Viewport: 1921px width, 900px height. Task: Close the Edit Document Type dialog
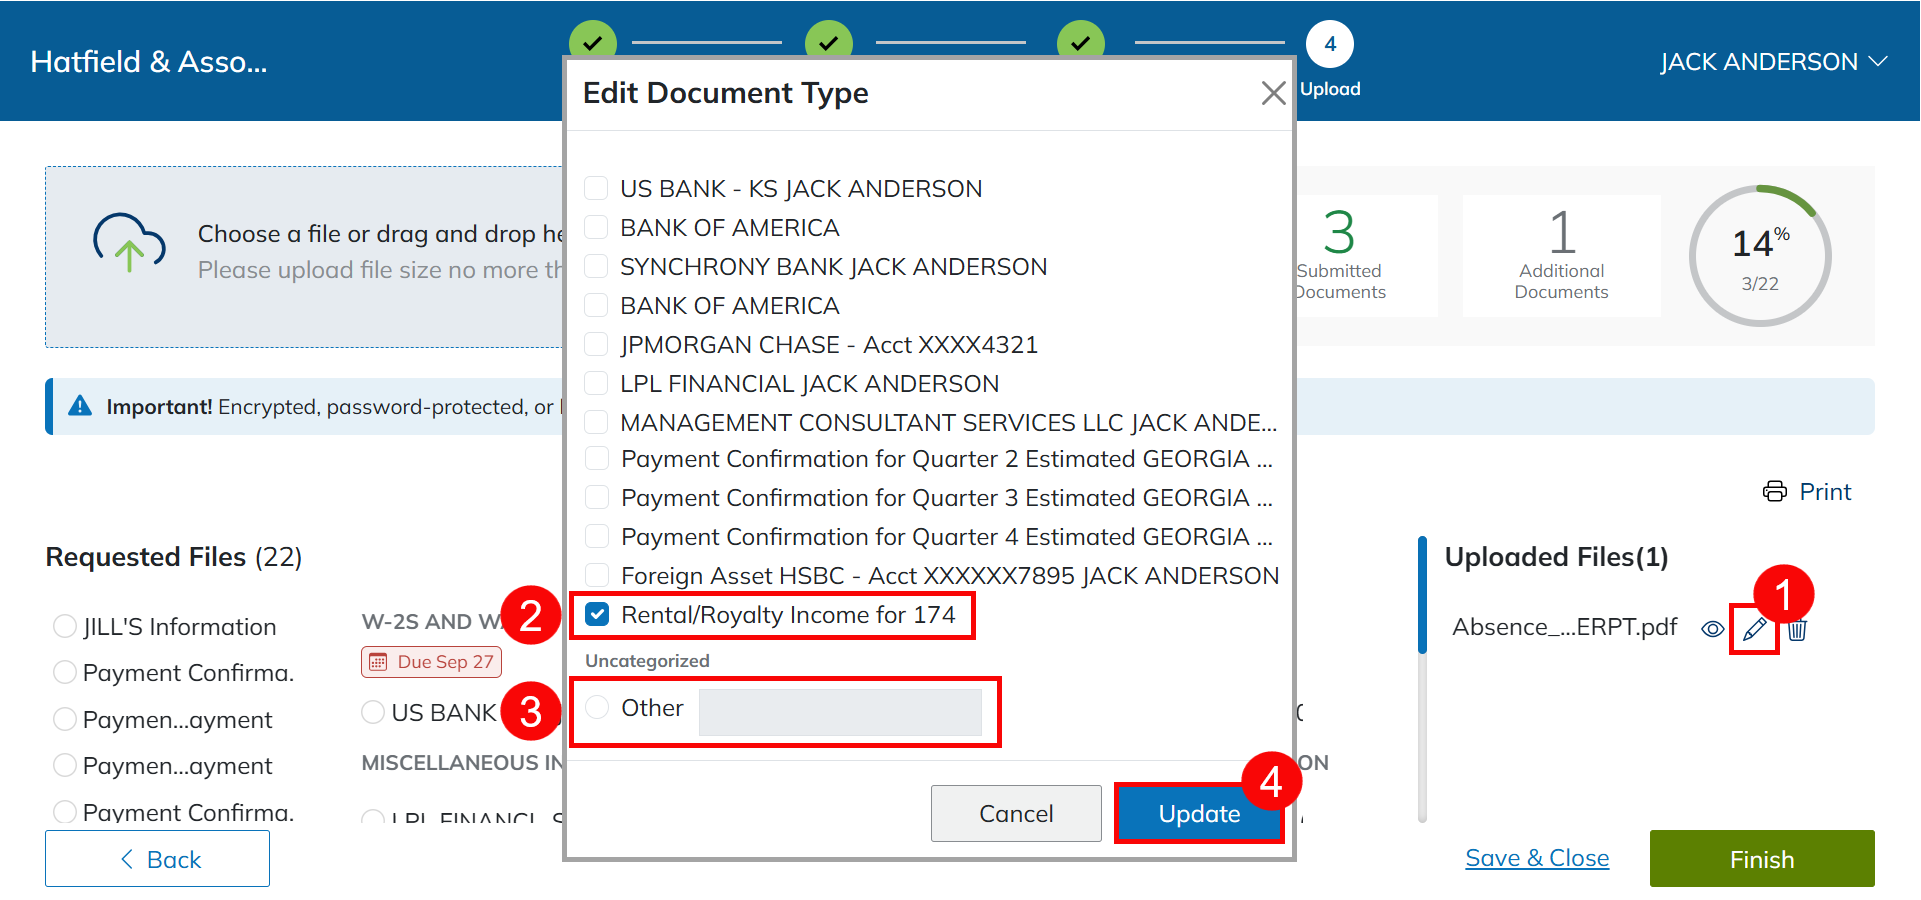(1273, 93)
